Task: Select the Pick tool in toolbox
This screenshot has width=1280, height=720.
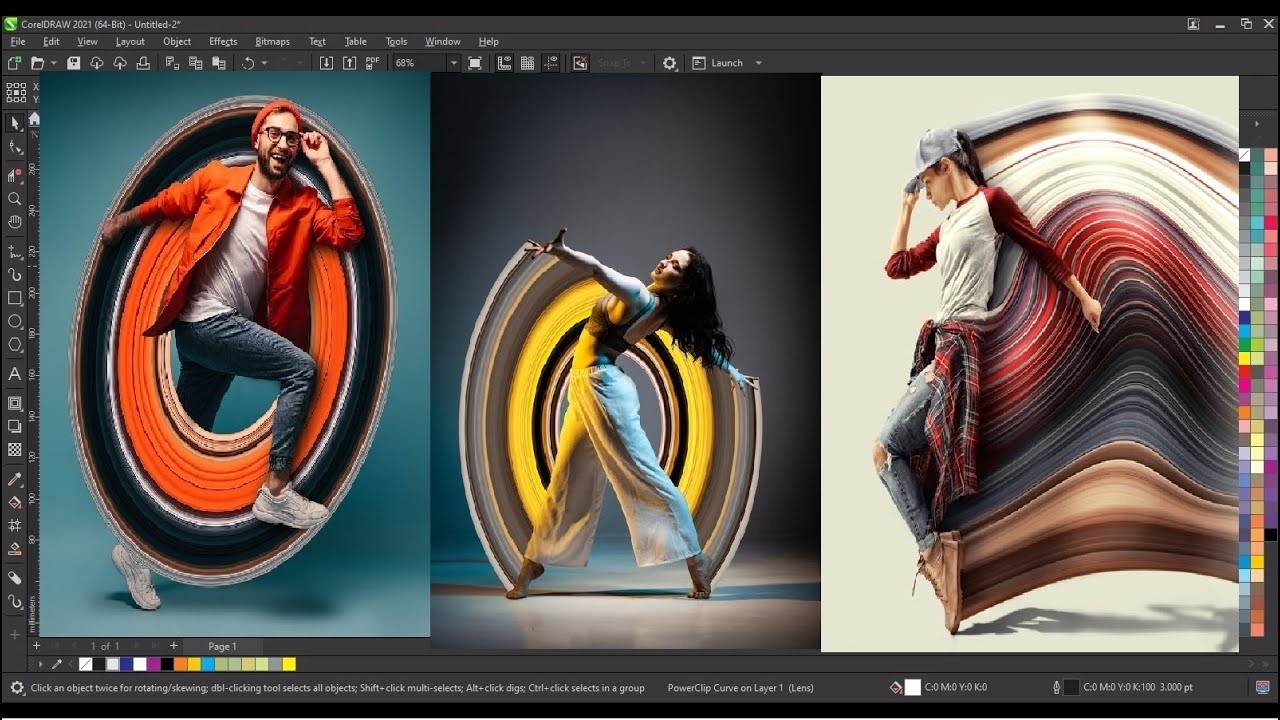Action: (x=15, y=123)
